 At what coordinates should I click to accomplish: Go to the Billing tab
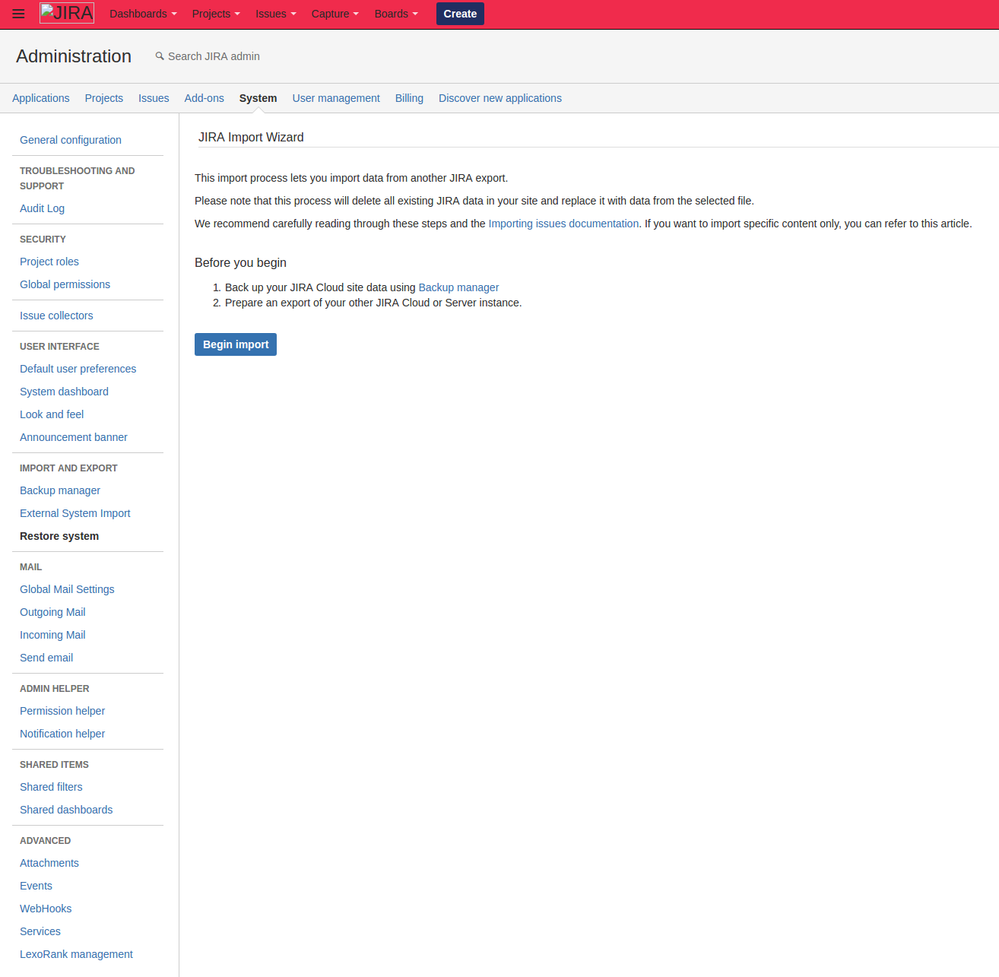click(409, 98)
